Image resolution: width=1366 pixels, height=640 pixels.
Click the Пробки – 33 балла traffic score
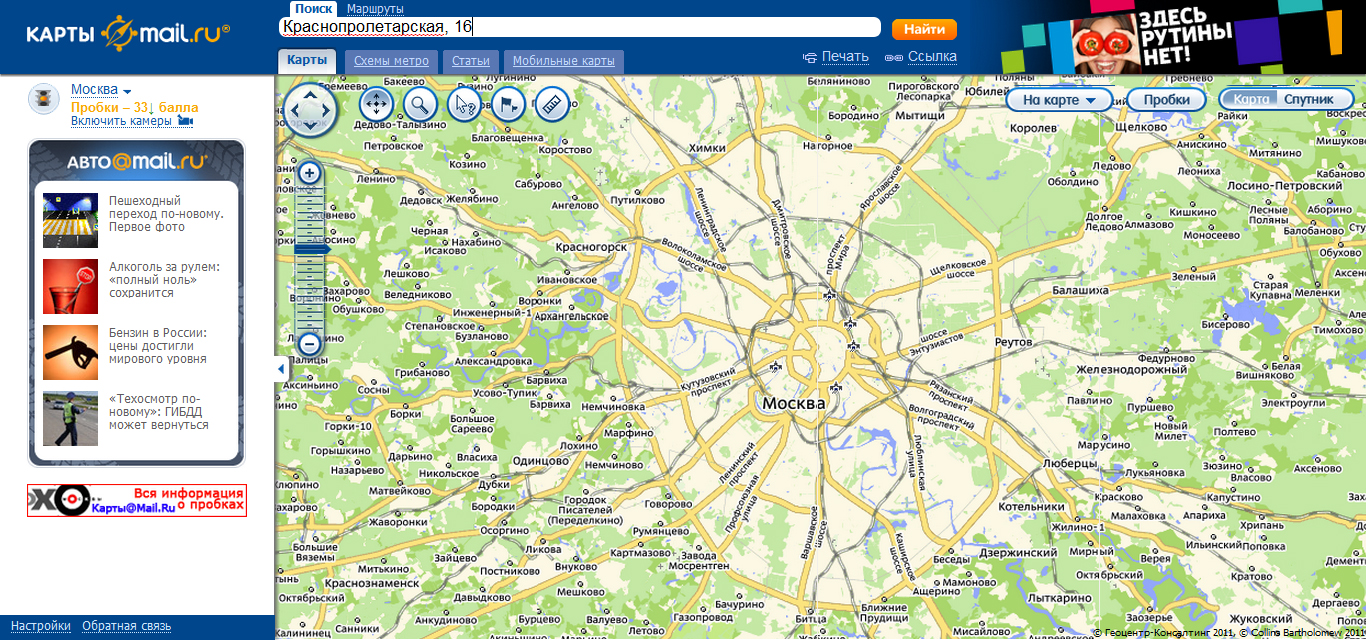coord(135,107)
